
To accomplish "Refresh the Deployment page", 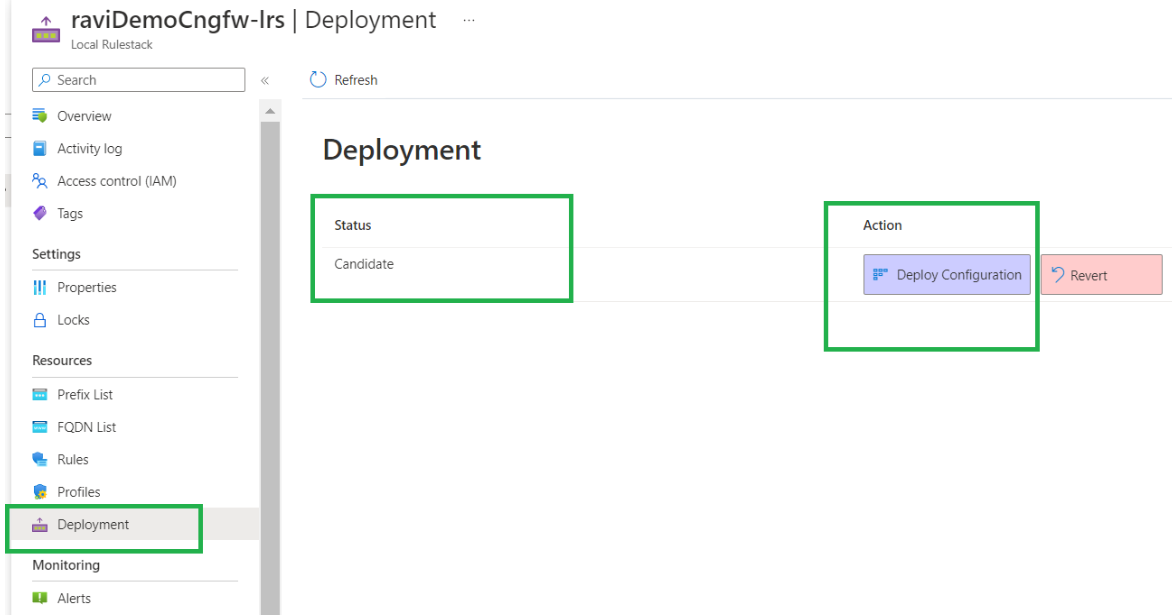I will [344, 80].
